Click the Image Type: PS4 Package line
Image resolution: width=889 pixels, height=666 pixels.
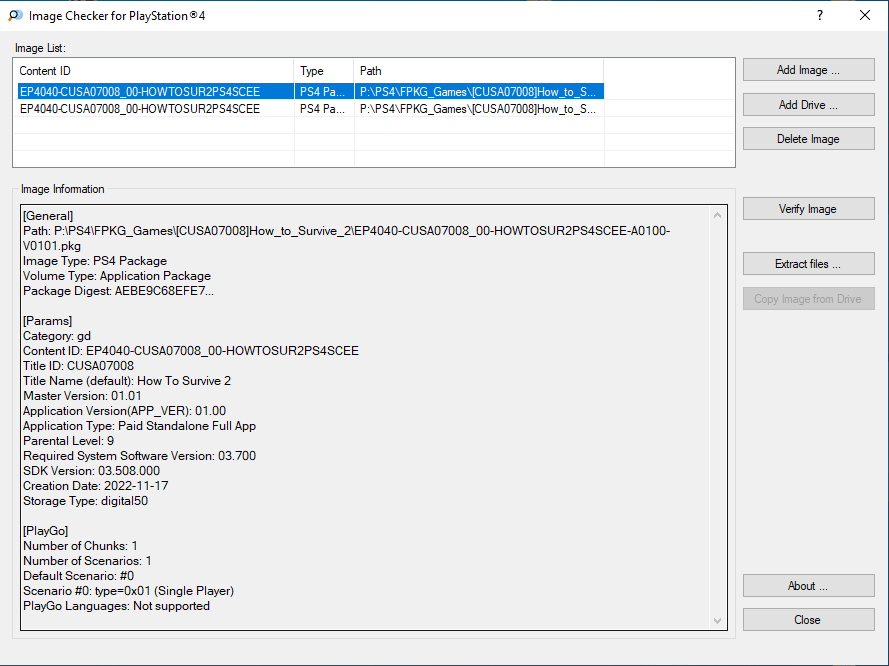(95, 261)
